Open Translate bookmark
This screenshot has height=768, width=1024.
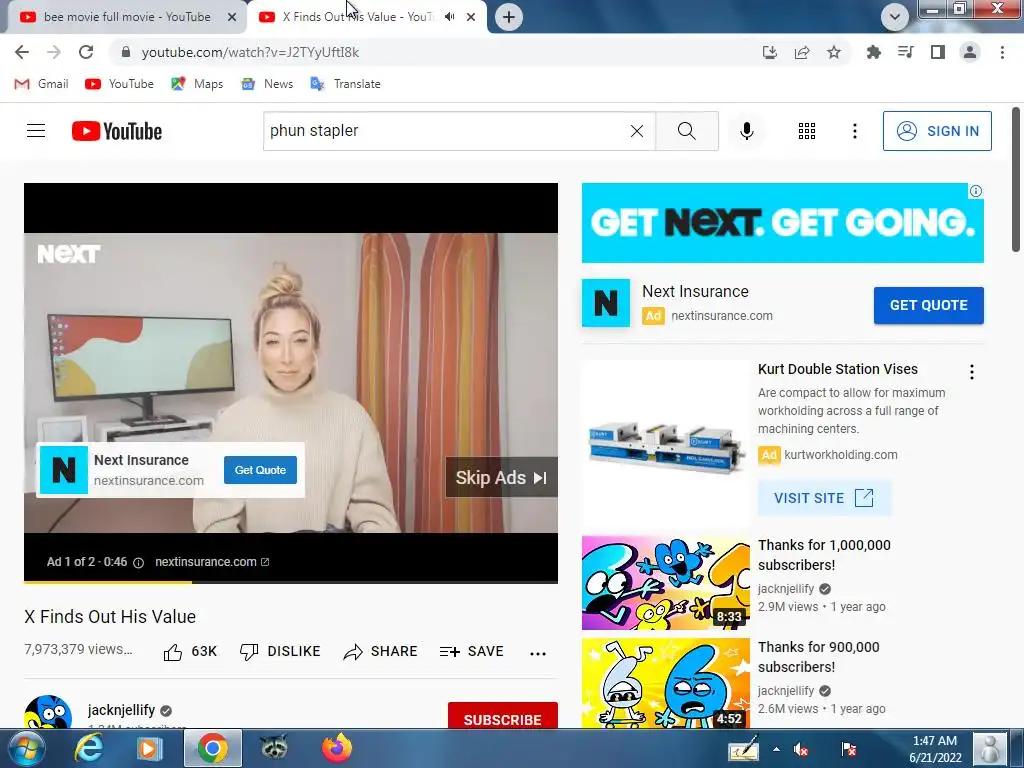[x=345, y=84]
